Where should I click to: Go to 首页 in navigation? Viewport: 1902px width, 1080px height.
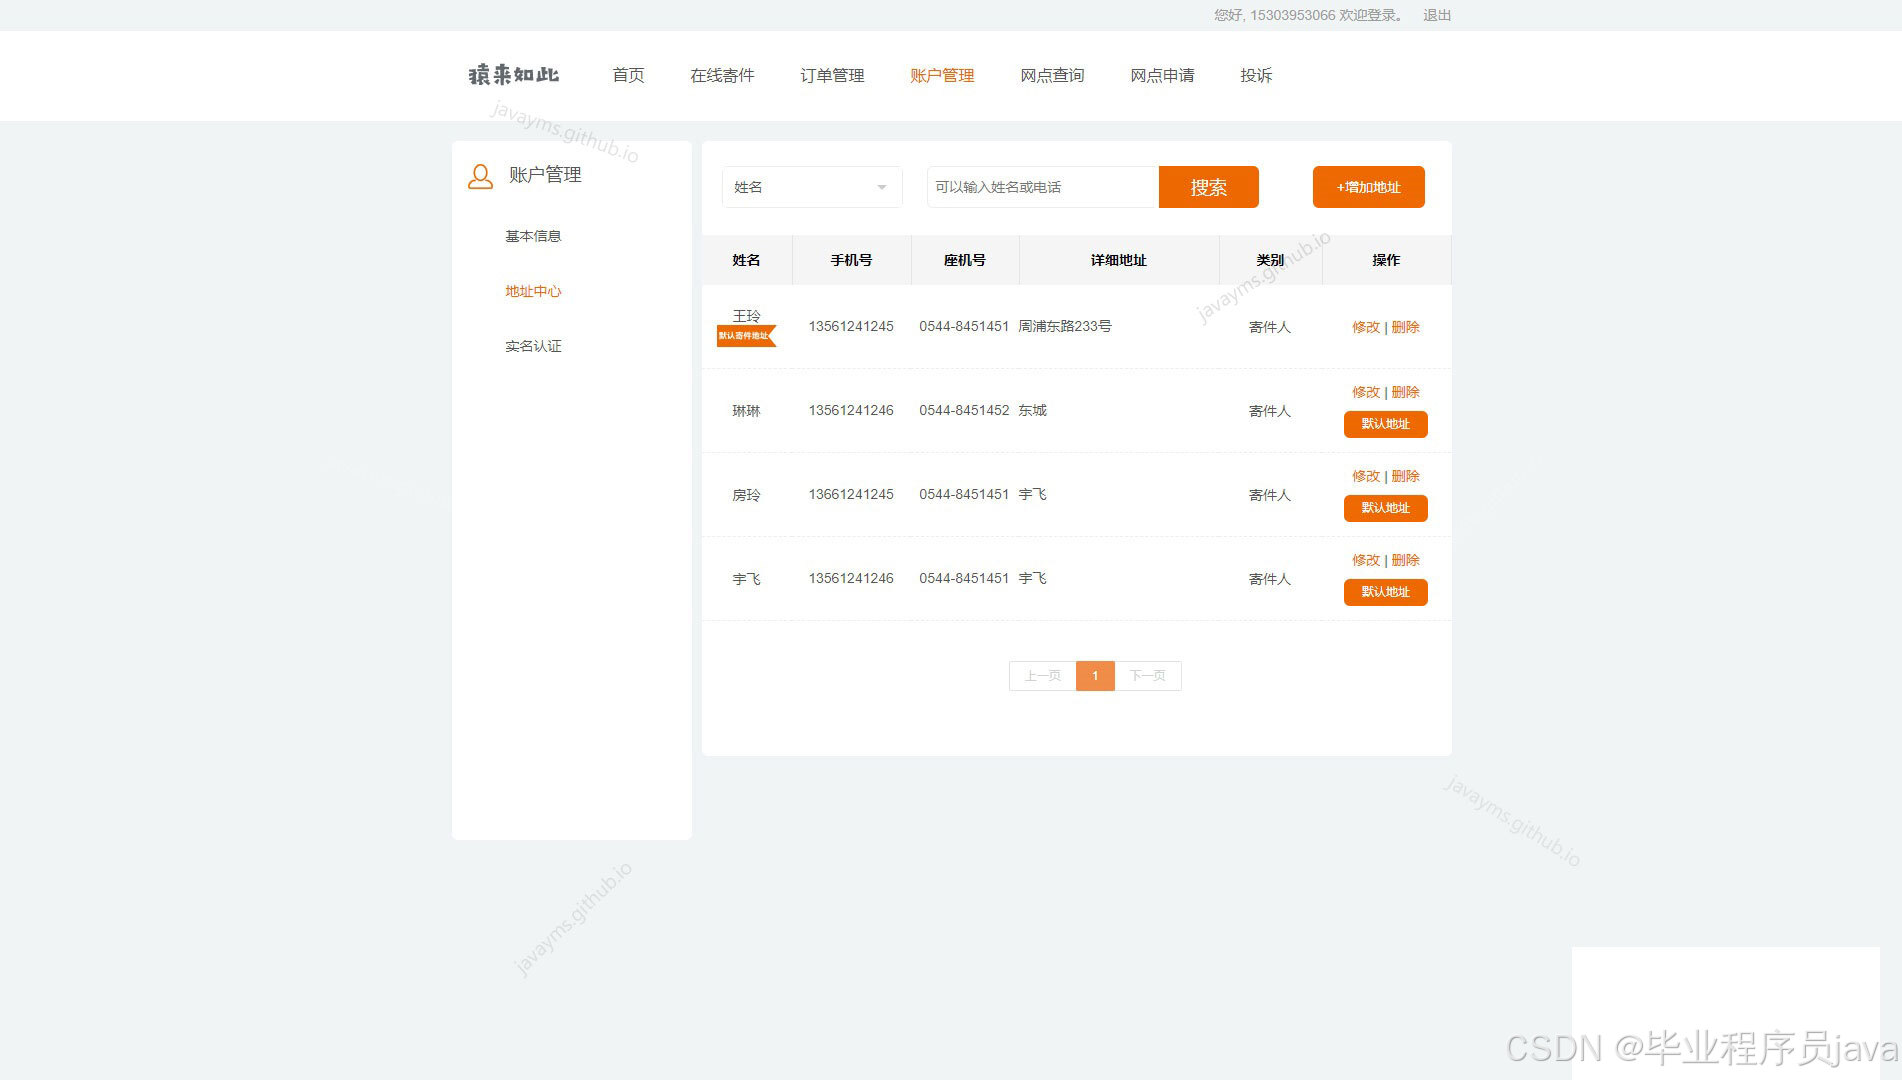[x=628, y=75]
